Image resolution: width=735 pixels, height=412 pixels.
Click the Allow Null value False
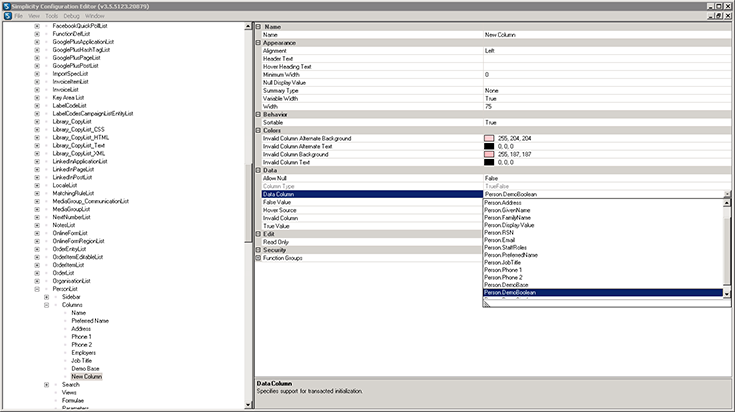coord(607,178)
